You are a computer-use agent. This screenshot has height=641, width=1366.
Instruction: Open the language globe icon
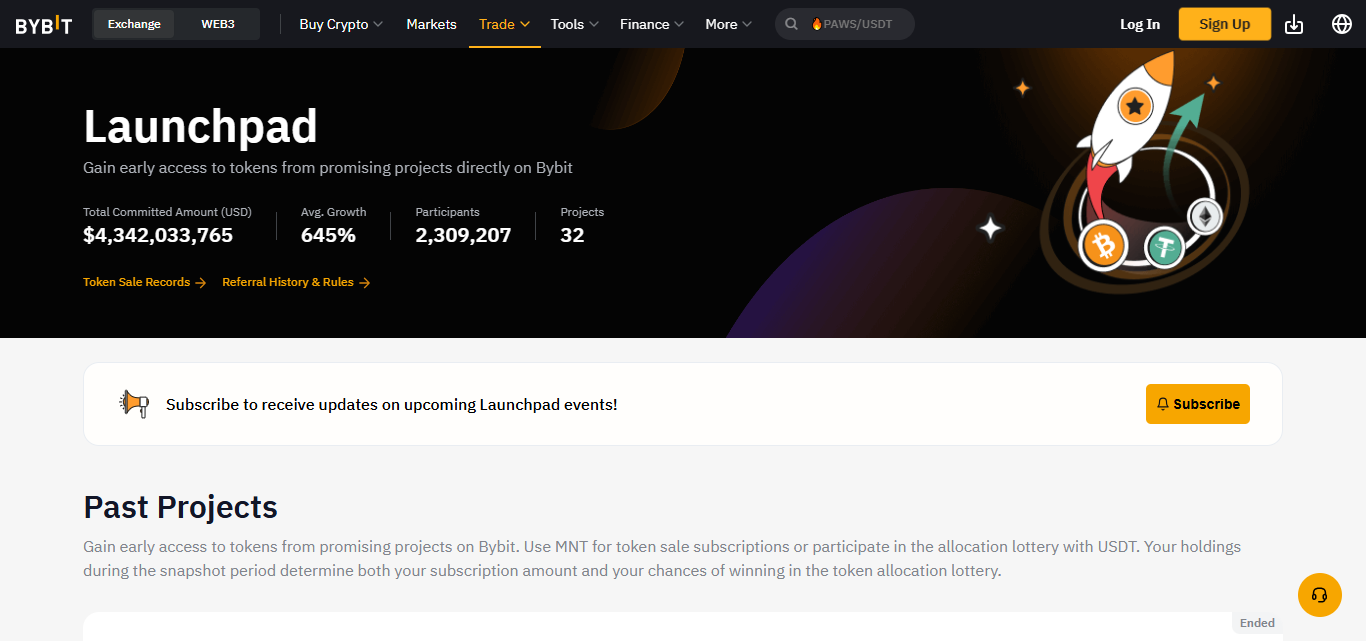1342,24
